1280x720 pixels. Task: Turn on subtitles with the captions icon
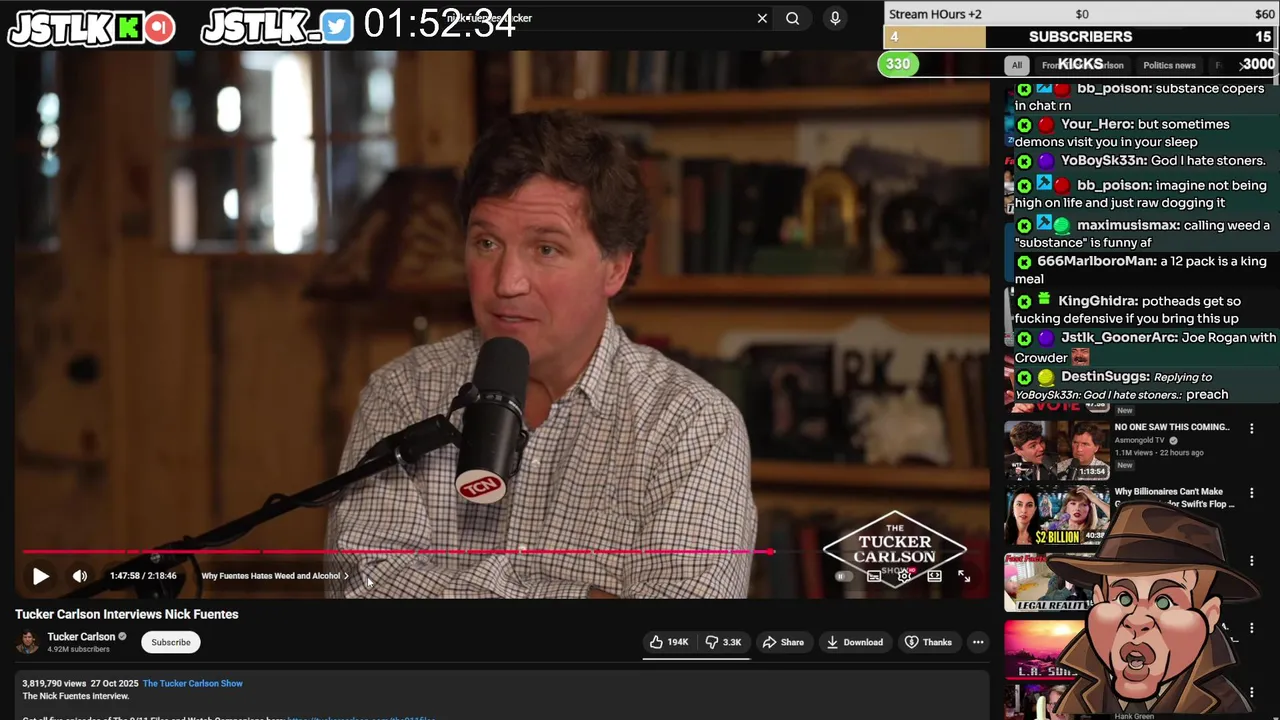874,576
